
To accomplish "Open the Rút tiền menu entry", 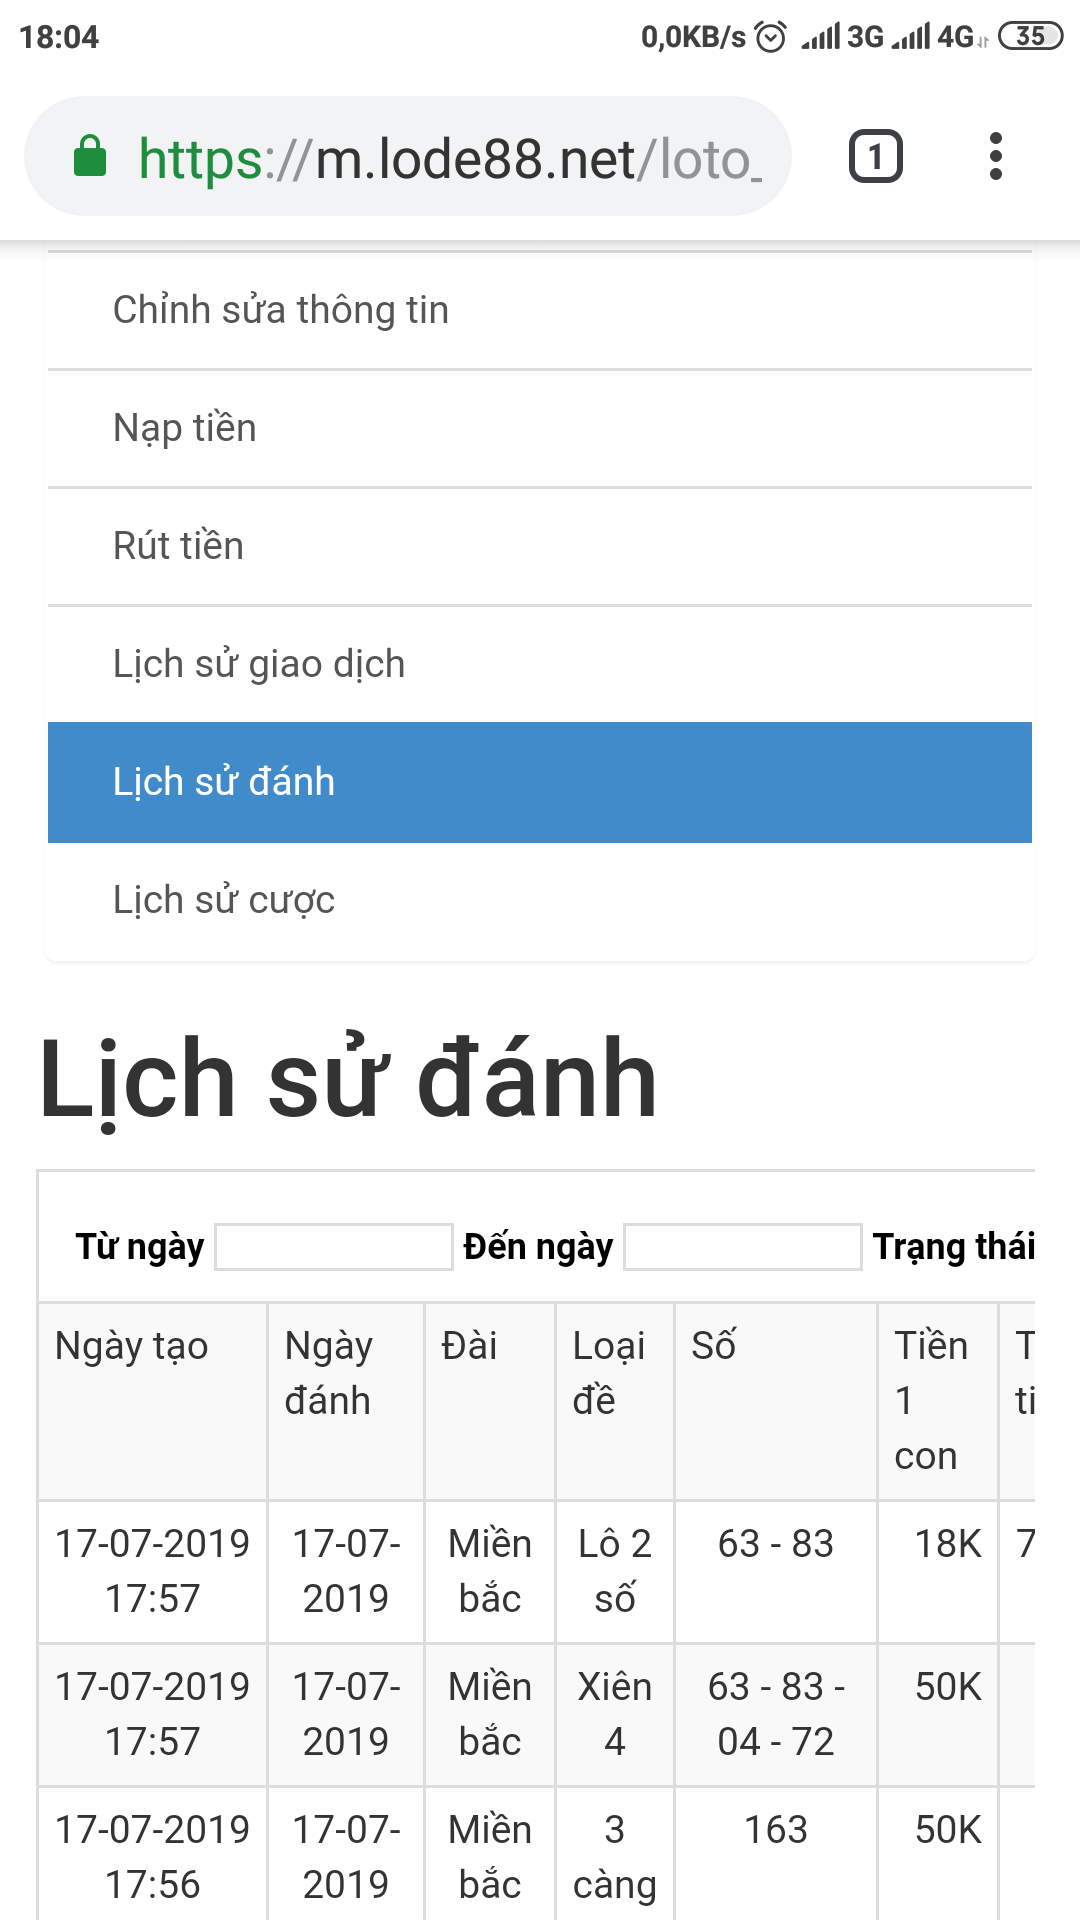I will (540, 547).
